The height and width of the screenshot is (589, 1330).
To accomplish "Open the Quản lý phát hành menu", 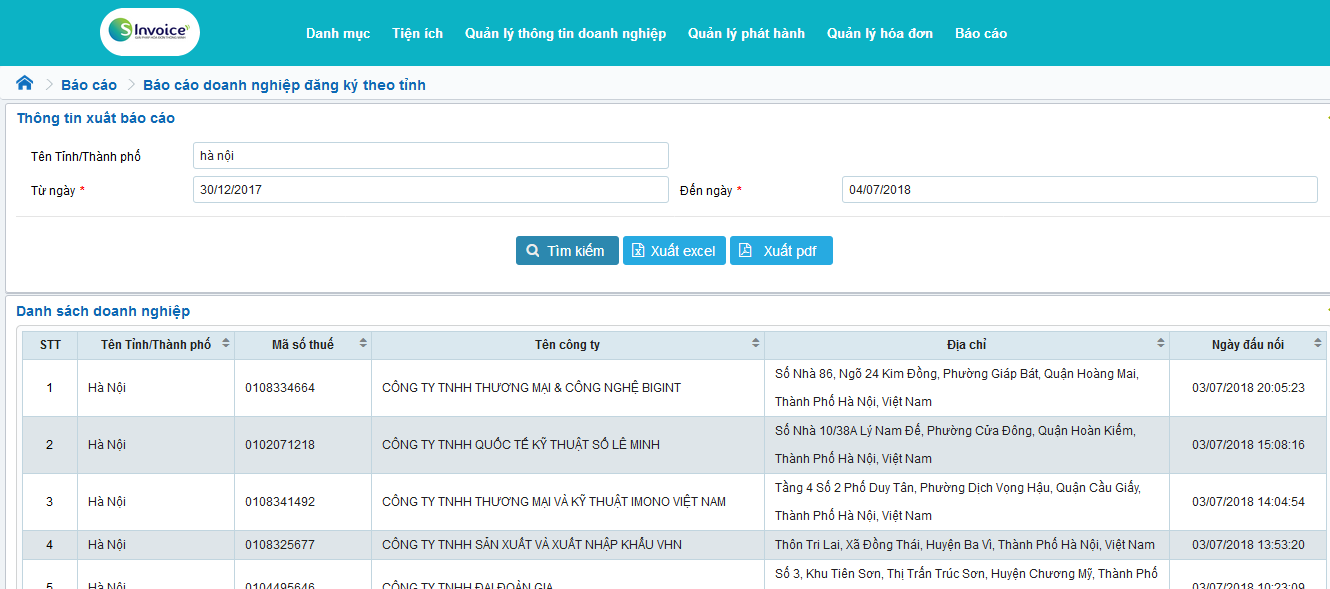I will click(x=746, y=34).
